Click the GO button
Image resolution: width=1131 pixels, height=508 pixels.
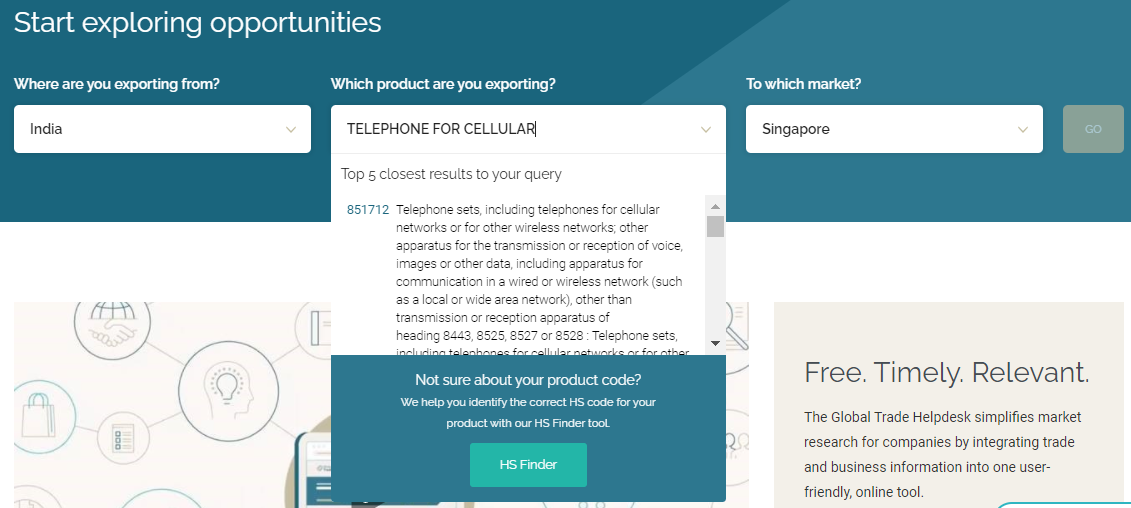coord(1093,129)
